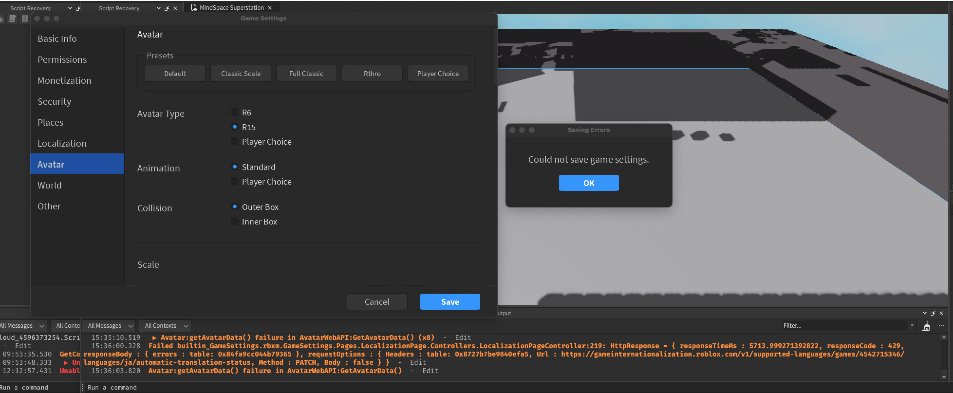Click Edit next to getAvatarData (x8) message

coord(463,337)
